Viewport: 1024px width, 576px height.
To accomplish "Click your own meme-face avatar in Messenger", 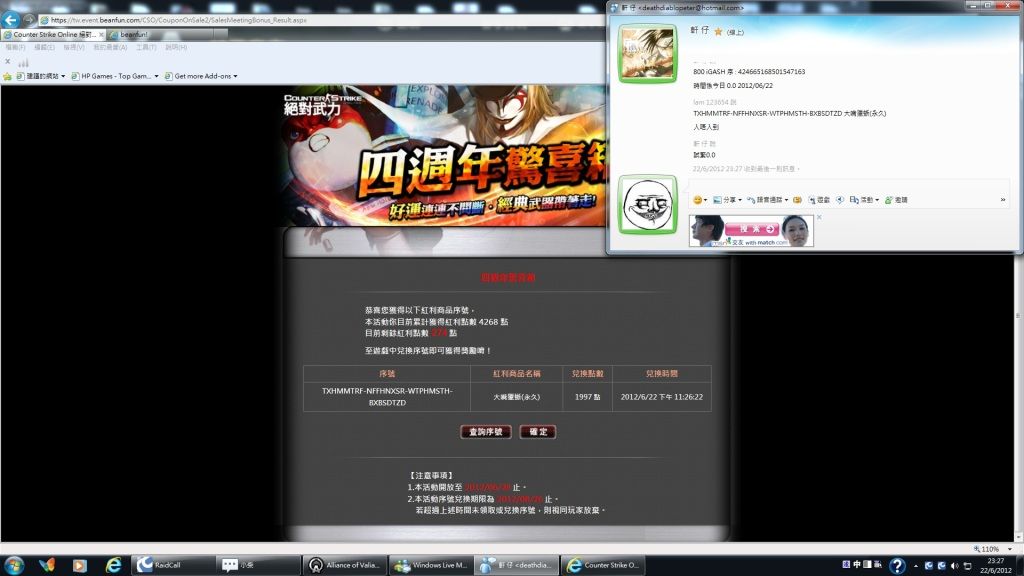I will tap(648, 205).
